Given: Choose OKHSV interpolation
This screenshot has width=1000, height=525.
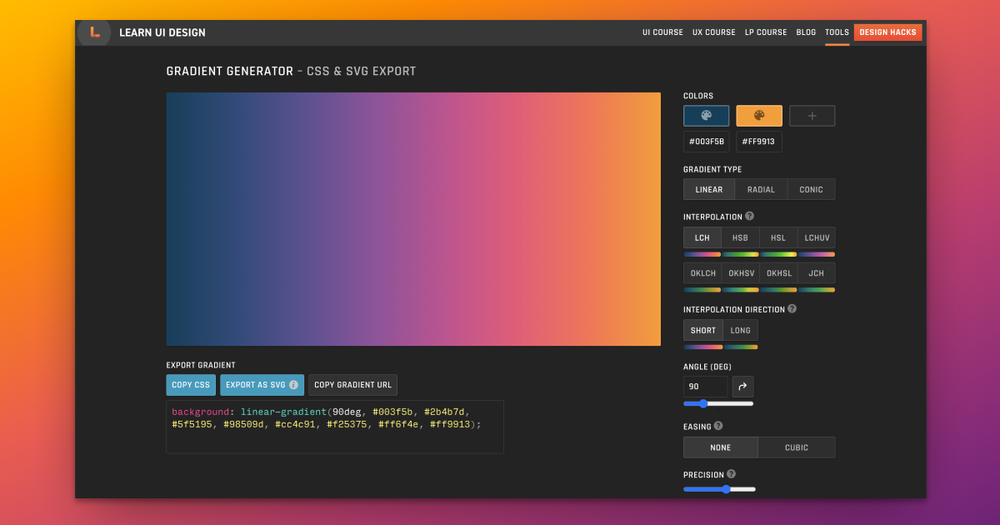Looking at the screenshot, I should (x=741, y=273).
